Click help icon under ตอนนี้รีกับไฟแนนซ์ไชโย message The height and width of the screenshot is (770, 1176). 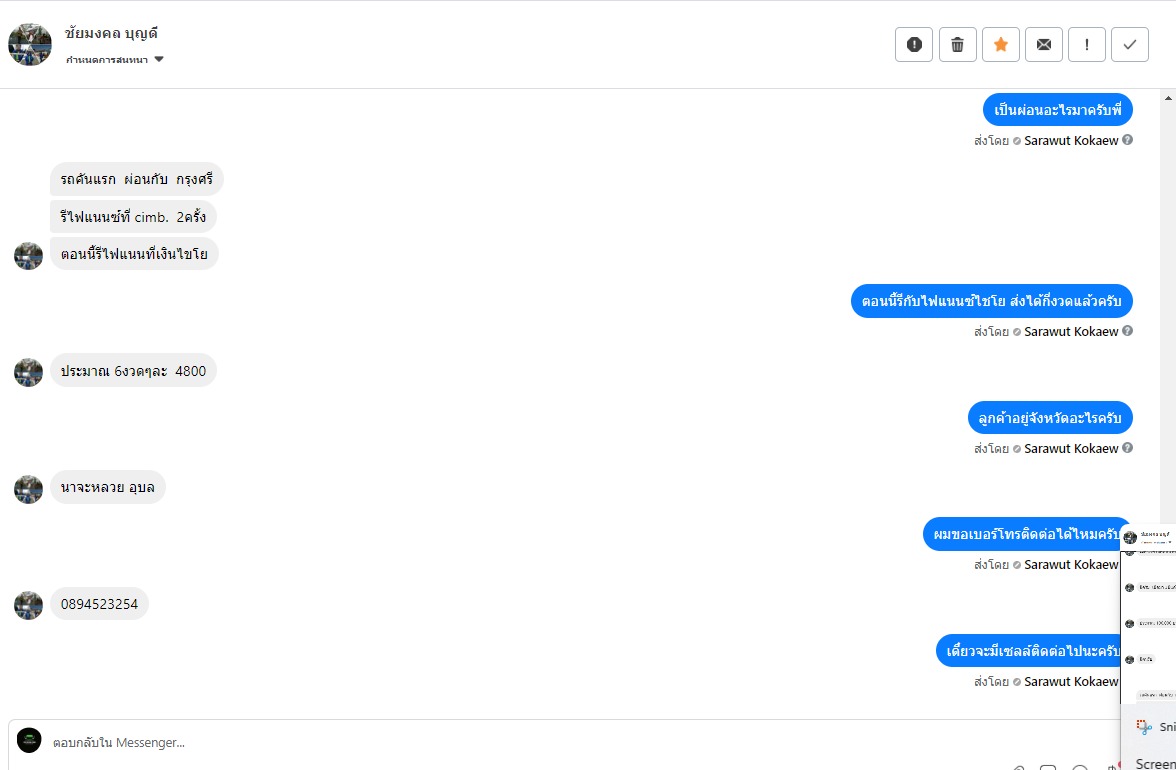(1127, 332)
